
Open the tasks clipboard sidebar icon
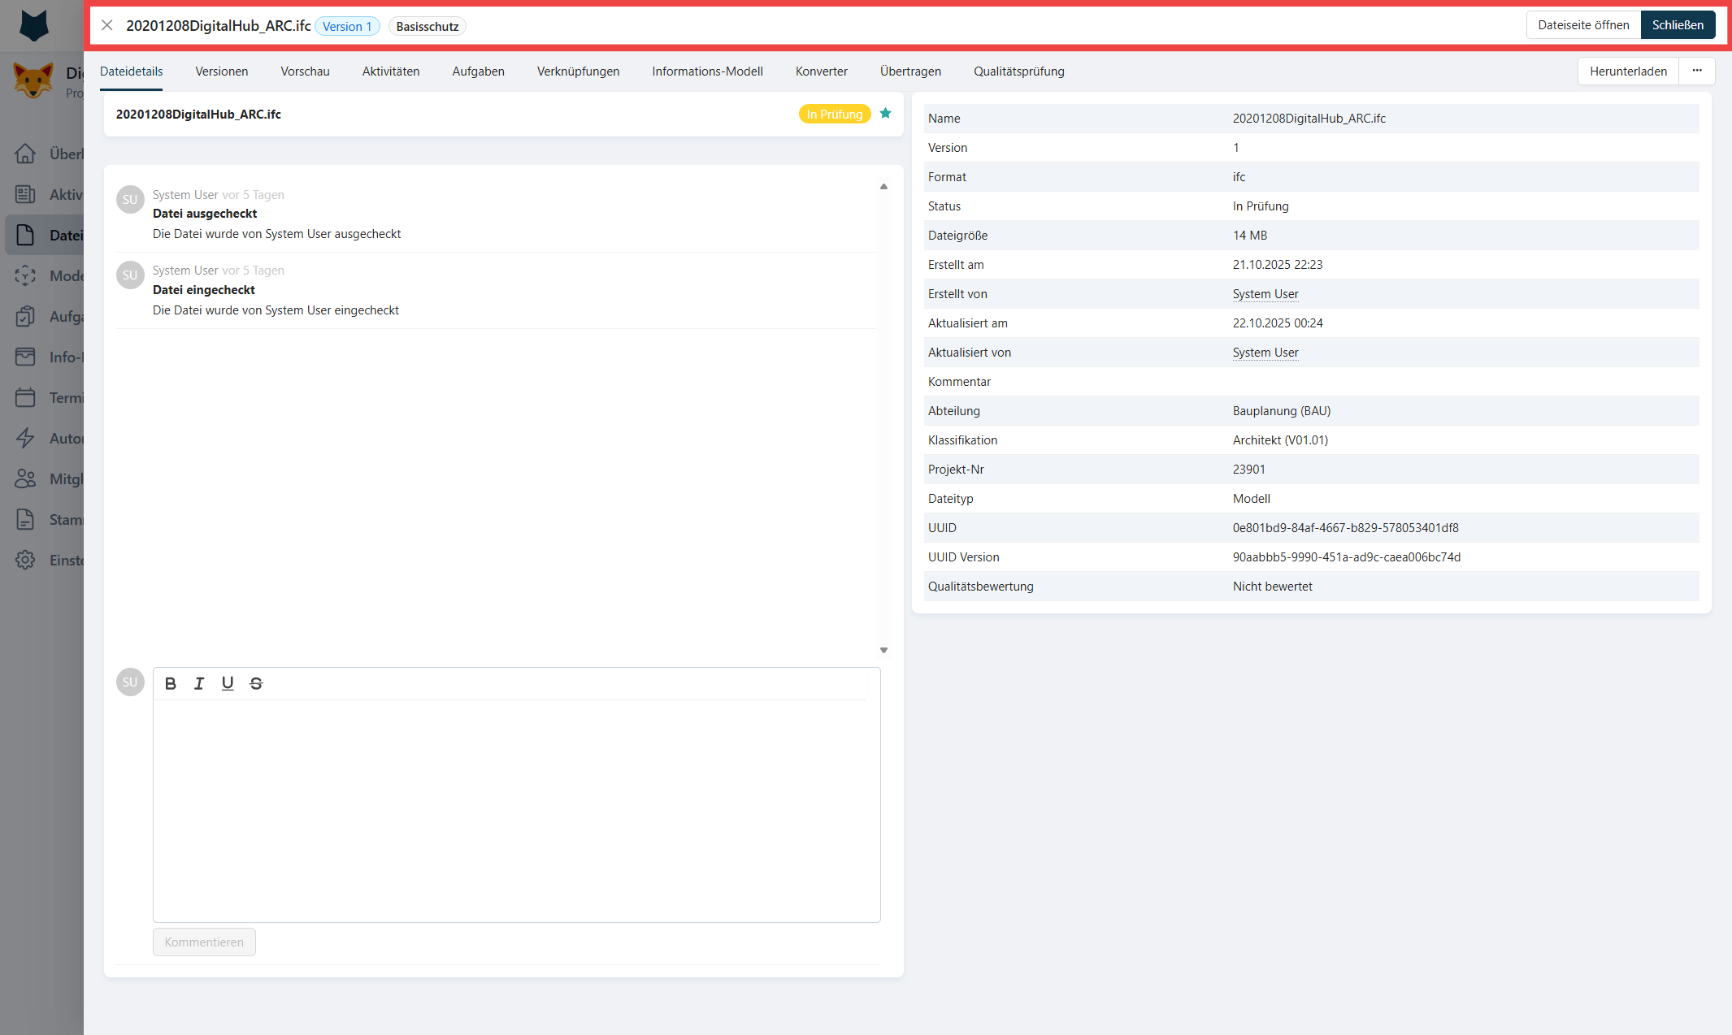25,316
